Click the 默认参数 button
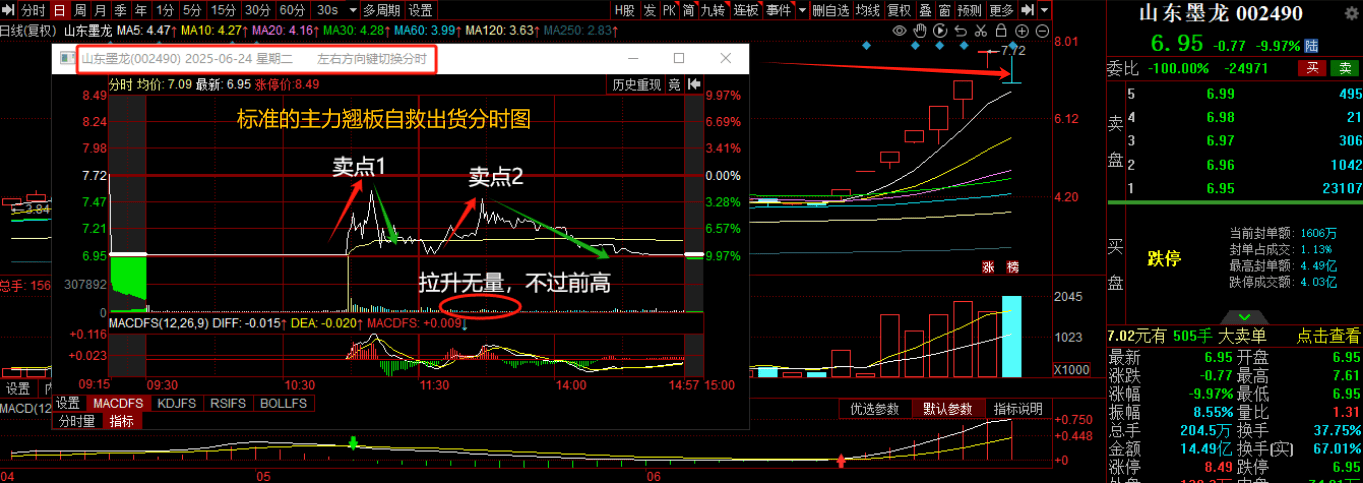Image resolution: width=1363 pixels, height=483 pixels. pos(947,409)
